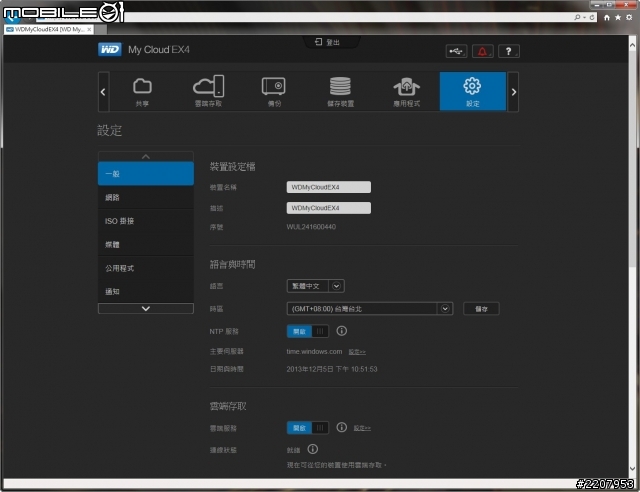640x492 pixels.
Task: Open the Storage (儲存裝置) disk icon
Action: pyautogui.click(x=340, y=91)
